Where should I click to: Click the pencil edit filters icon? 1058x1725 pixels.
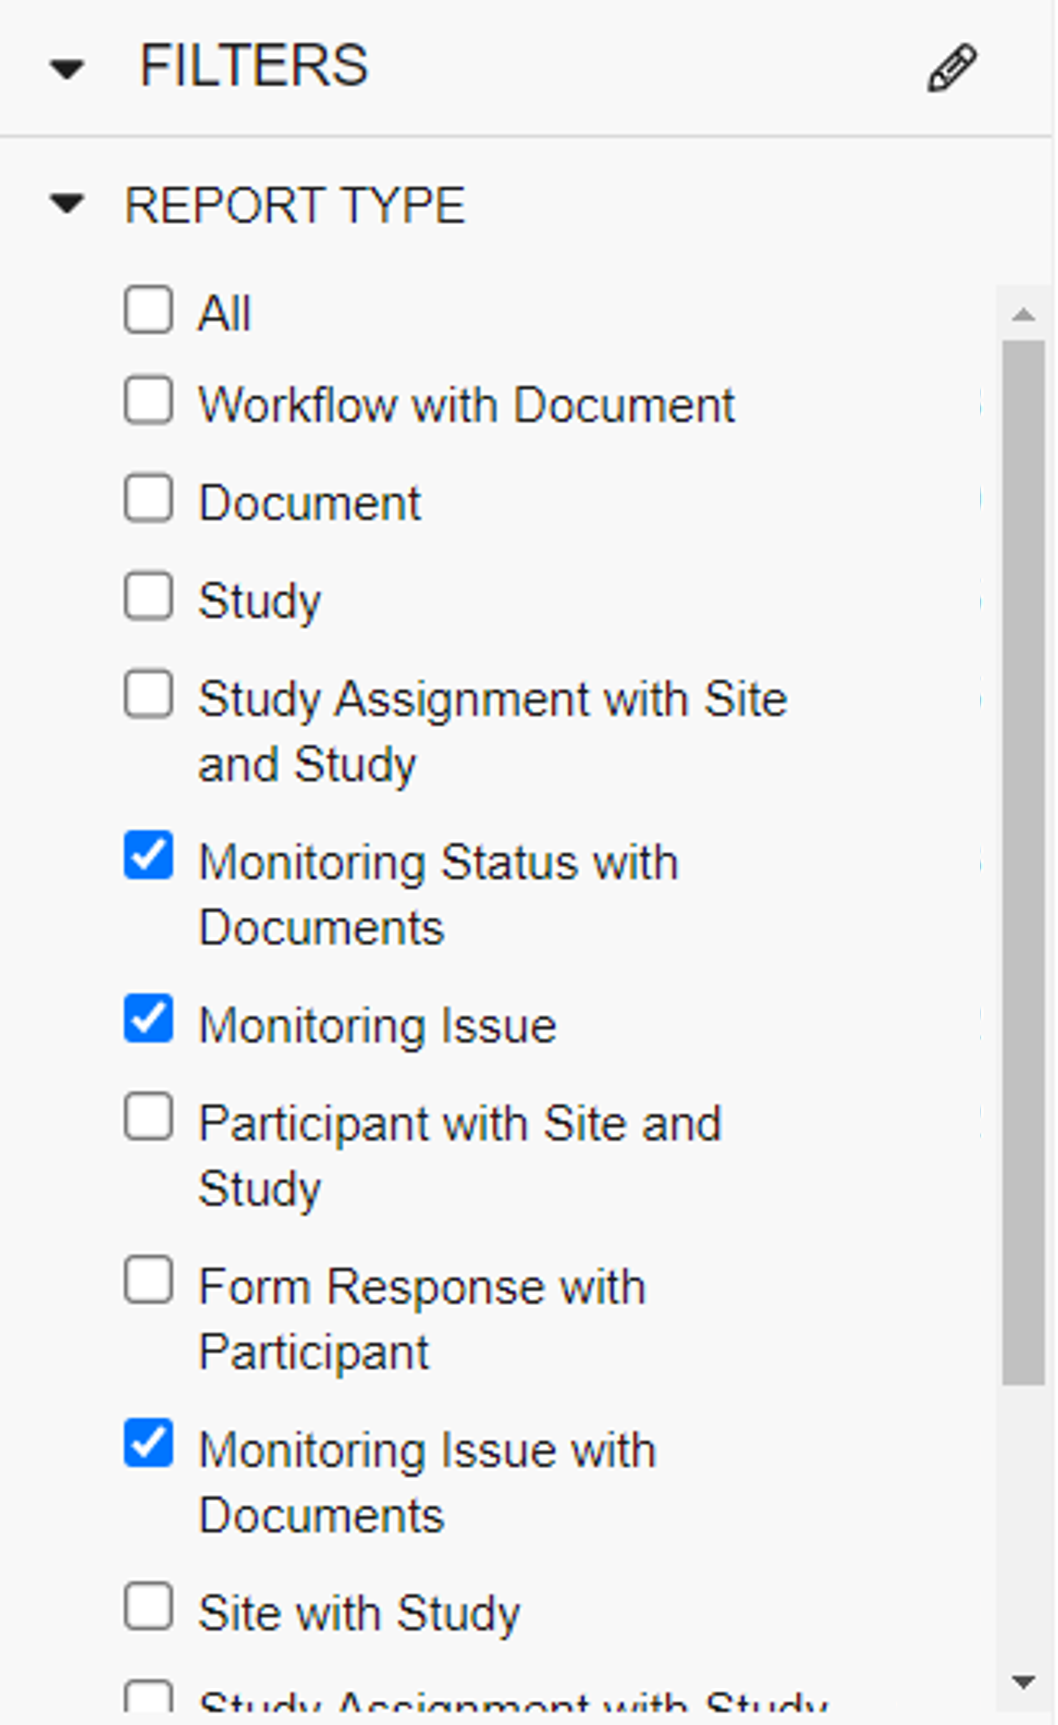point(951,68)
